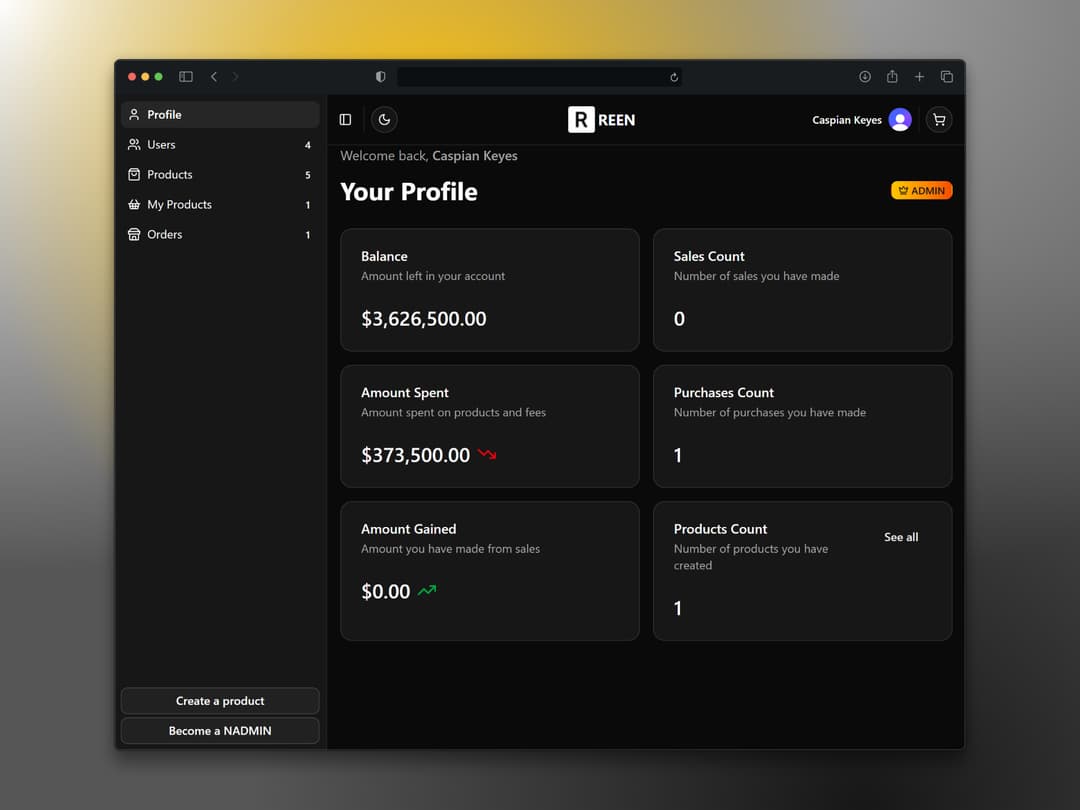This screenshot has width=1080, height=810.
Task: Click the Create a product button
Action: pyautogui.click(x=220, y=700)
